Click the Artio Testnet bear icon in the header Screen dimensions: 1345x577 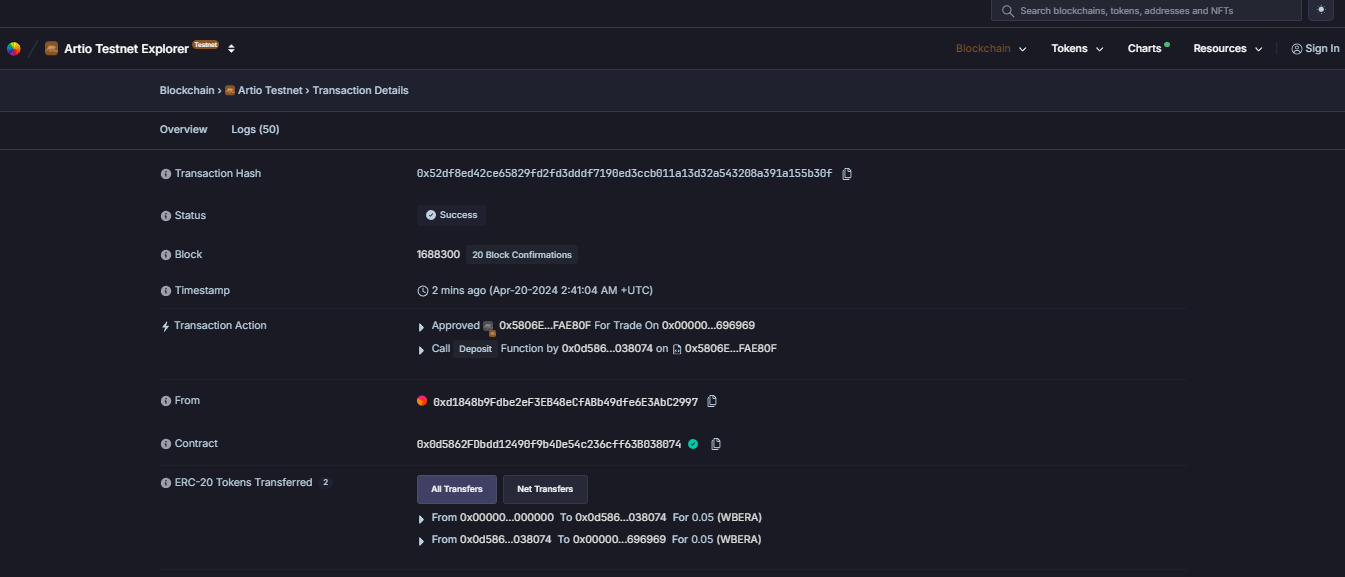(52, 48)
